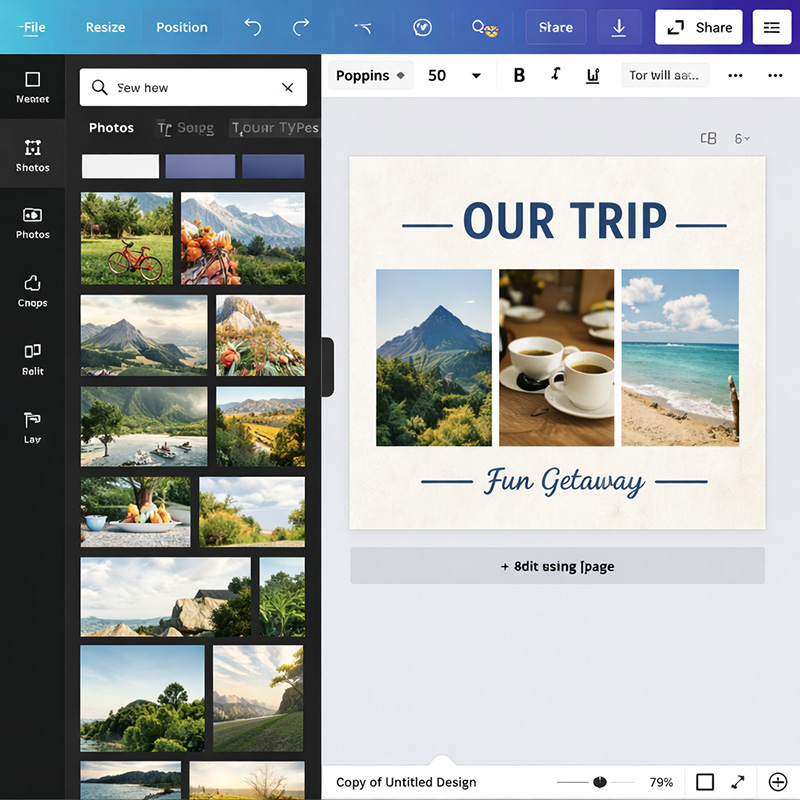Select the mountain photo on the canvas

point(434,358)
